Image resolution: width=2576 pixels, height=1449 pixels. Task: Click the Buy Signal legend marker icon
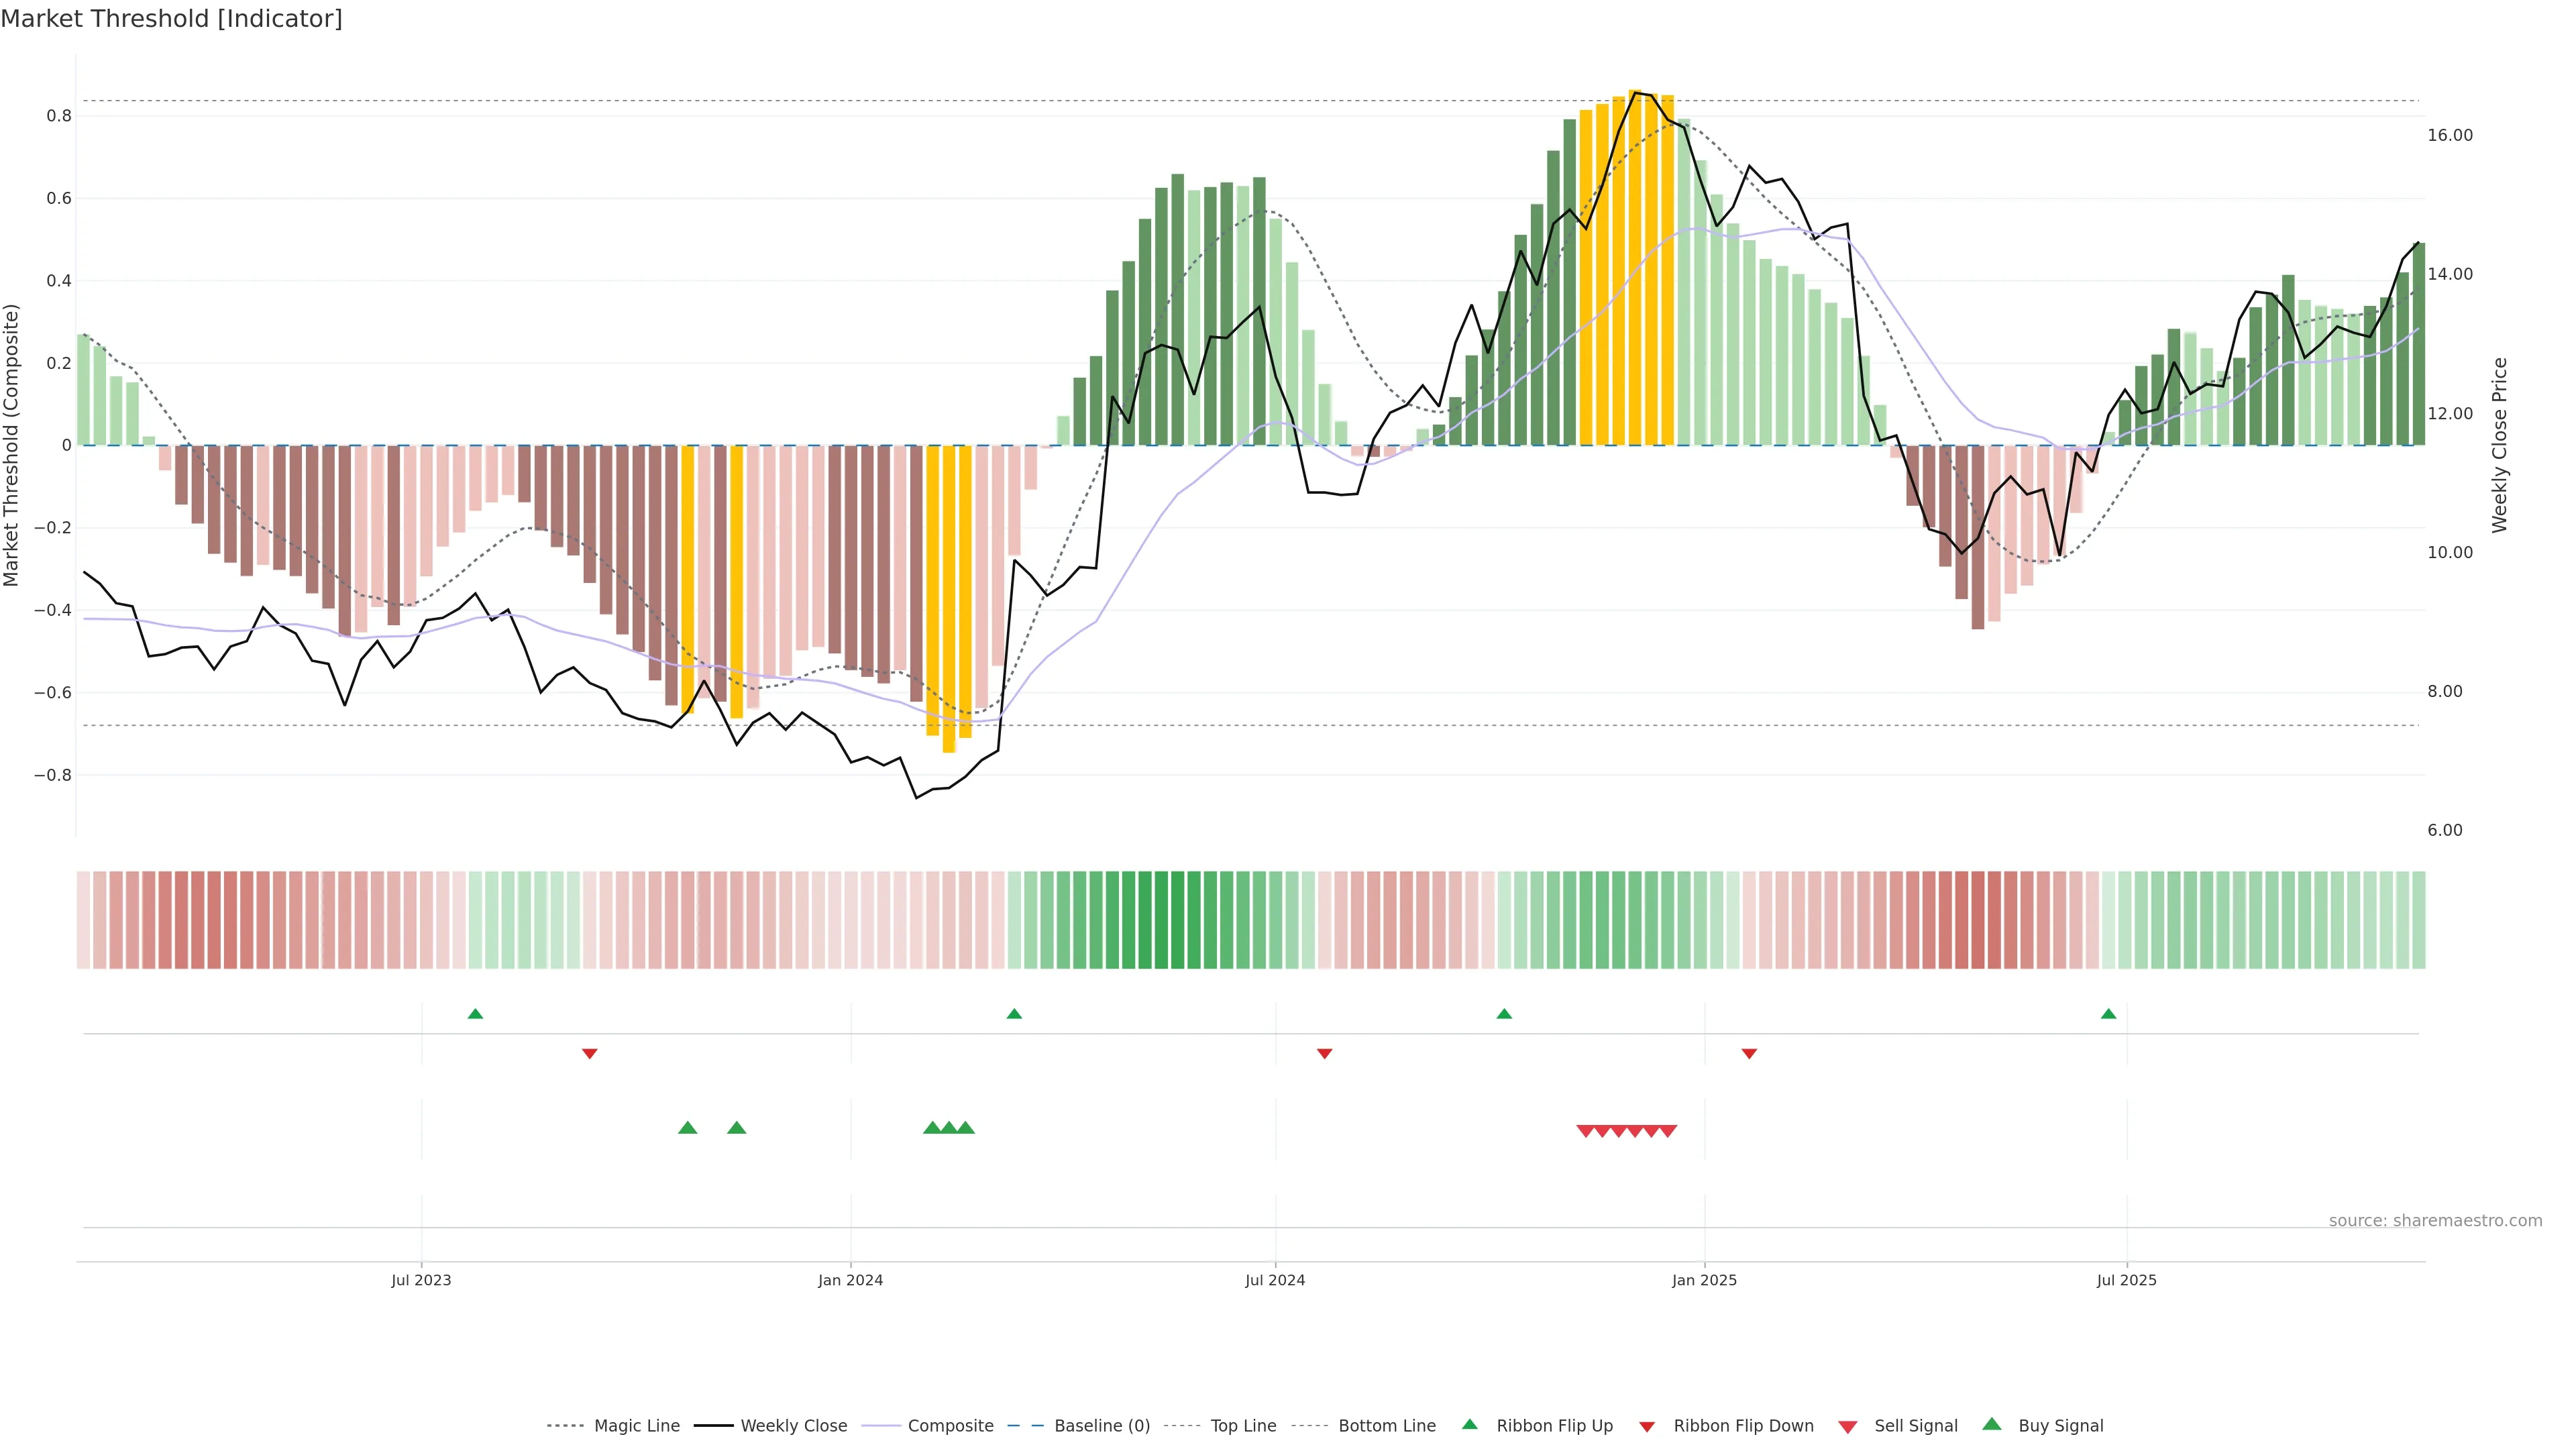pos(1991,1424)
